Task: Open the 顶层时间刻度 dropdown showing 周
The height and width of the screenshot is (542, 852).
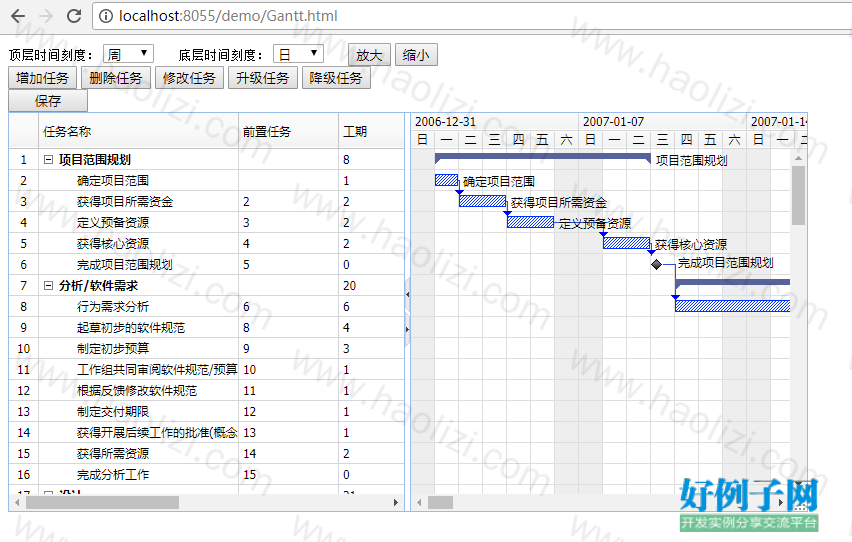Action: pos(128,54)
